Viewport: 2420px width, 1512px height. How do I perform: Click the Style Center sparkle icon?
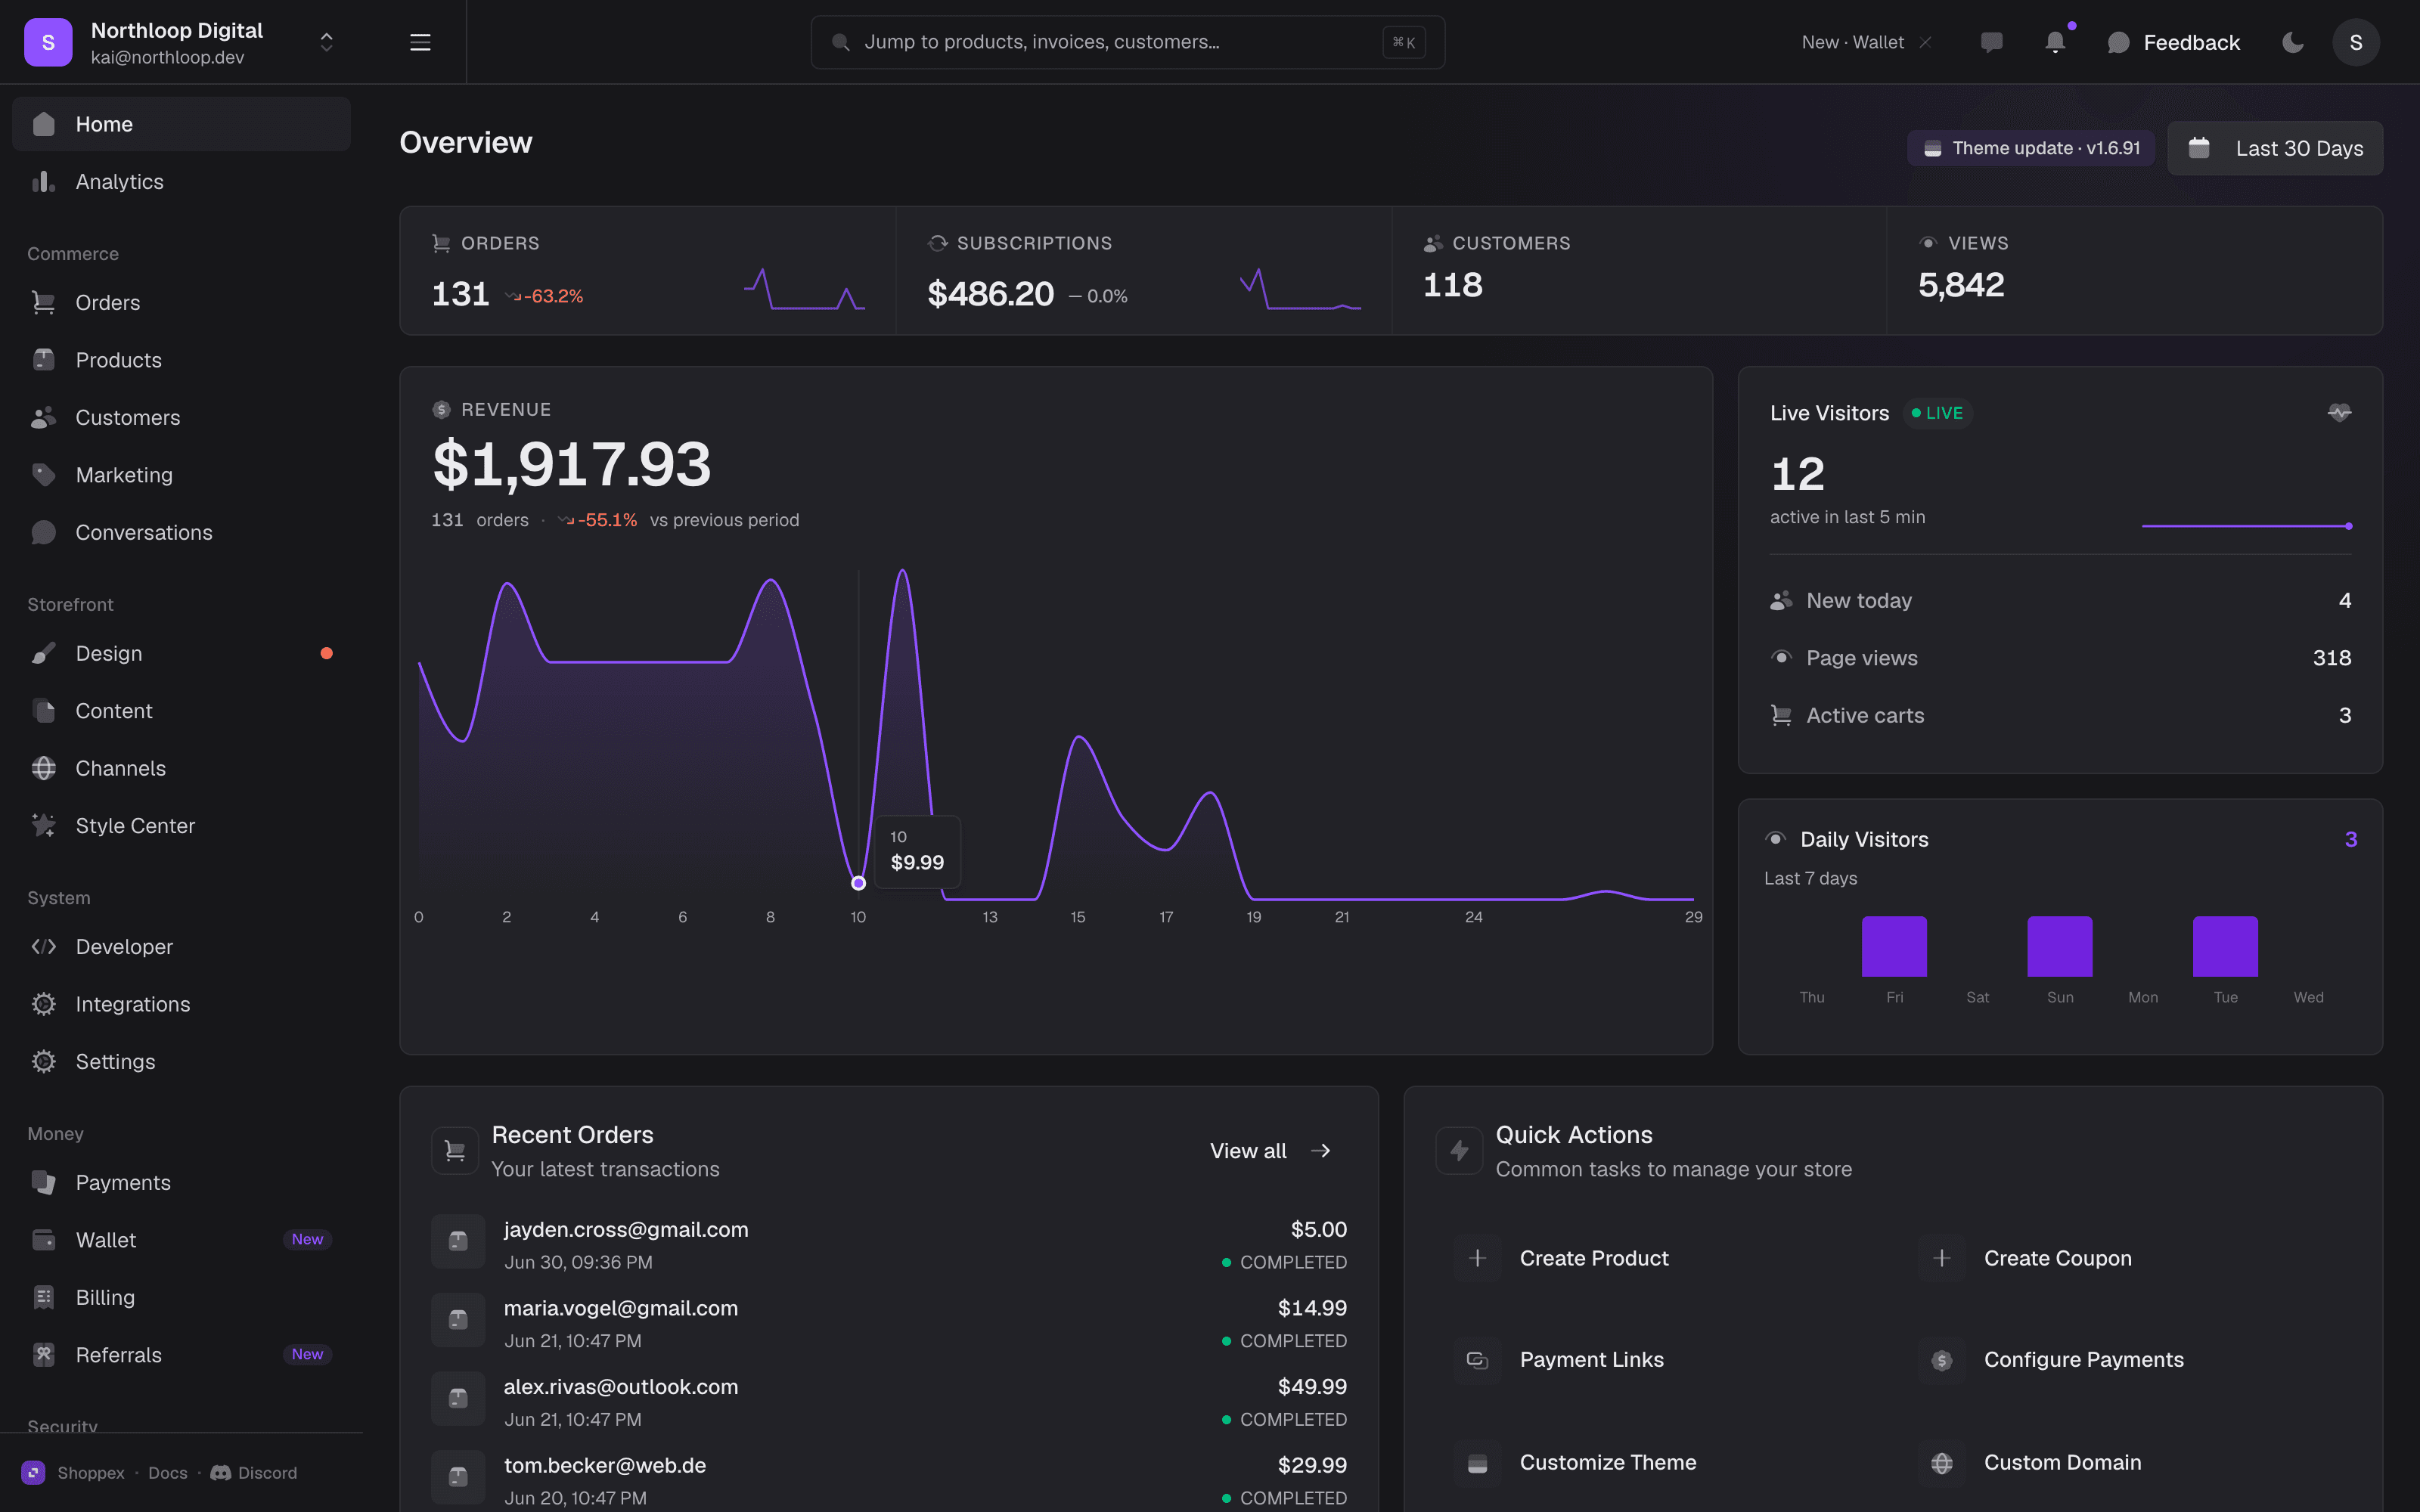43,825
